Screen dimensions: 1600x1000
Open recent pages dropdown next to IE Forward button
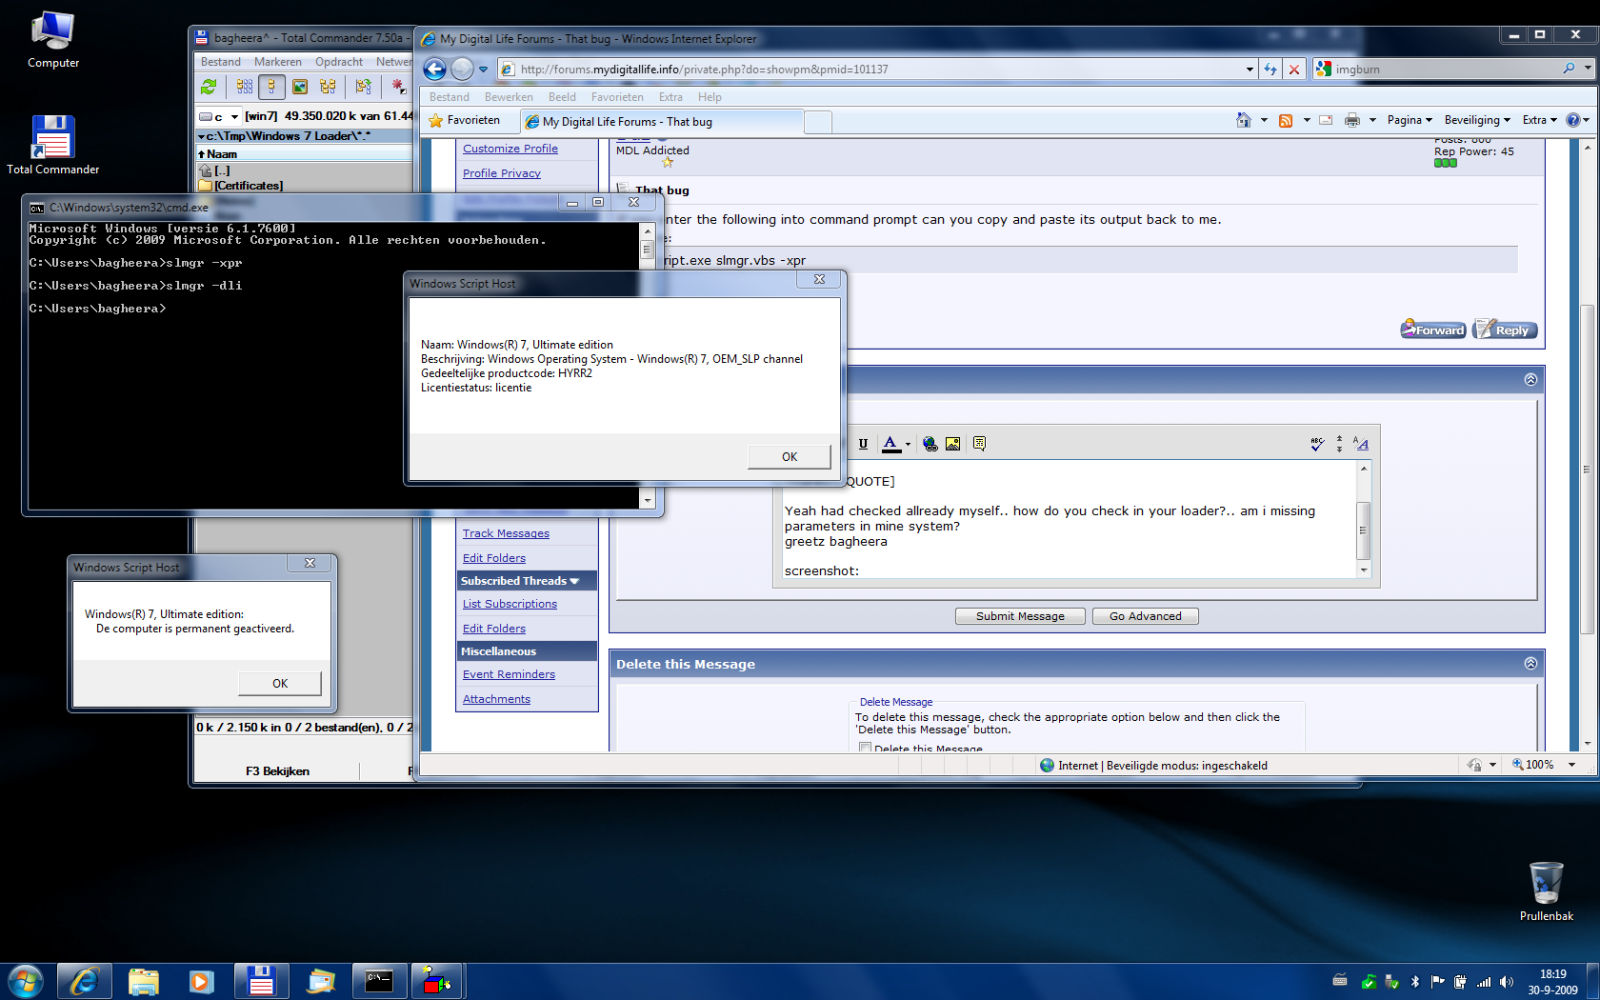click(x=483, y=69)
